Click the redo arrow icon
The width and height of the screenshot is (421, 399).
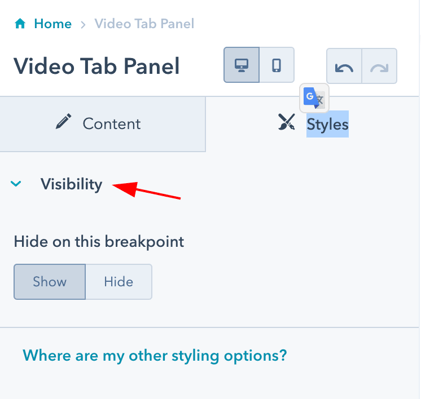click(x=379, y=66)
